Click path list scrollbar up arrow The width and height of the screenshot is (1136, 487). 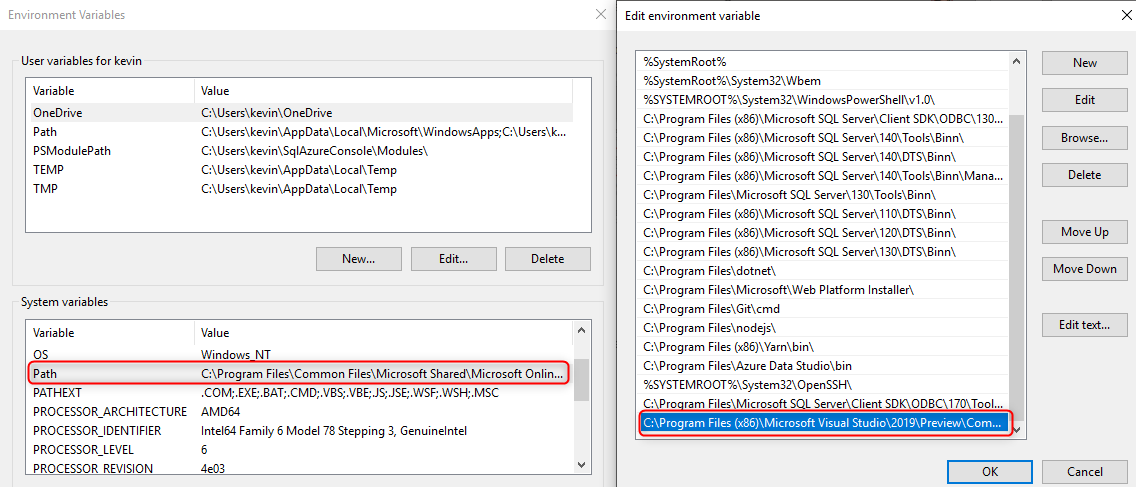[x=1016, y=61]
